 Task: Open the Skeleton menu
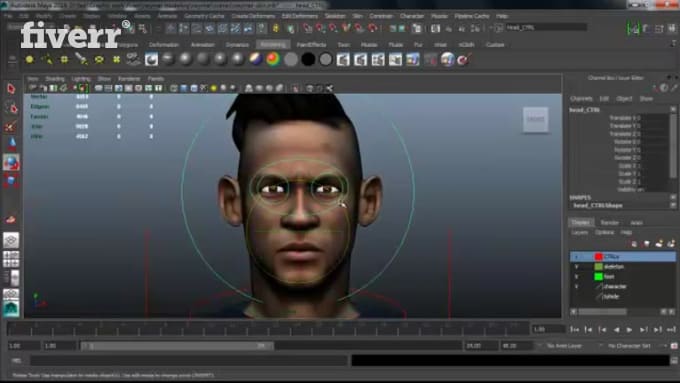(x=335, y=16)
